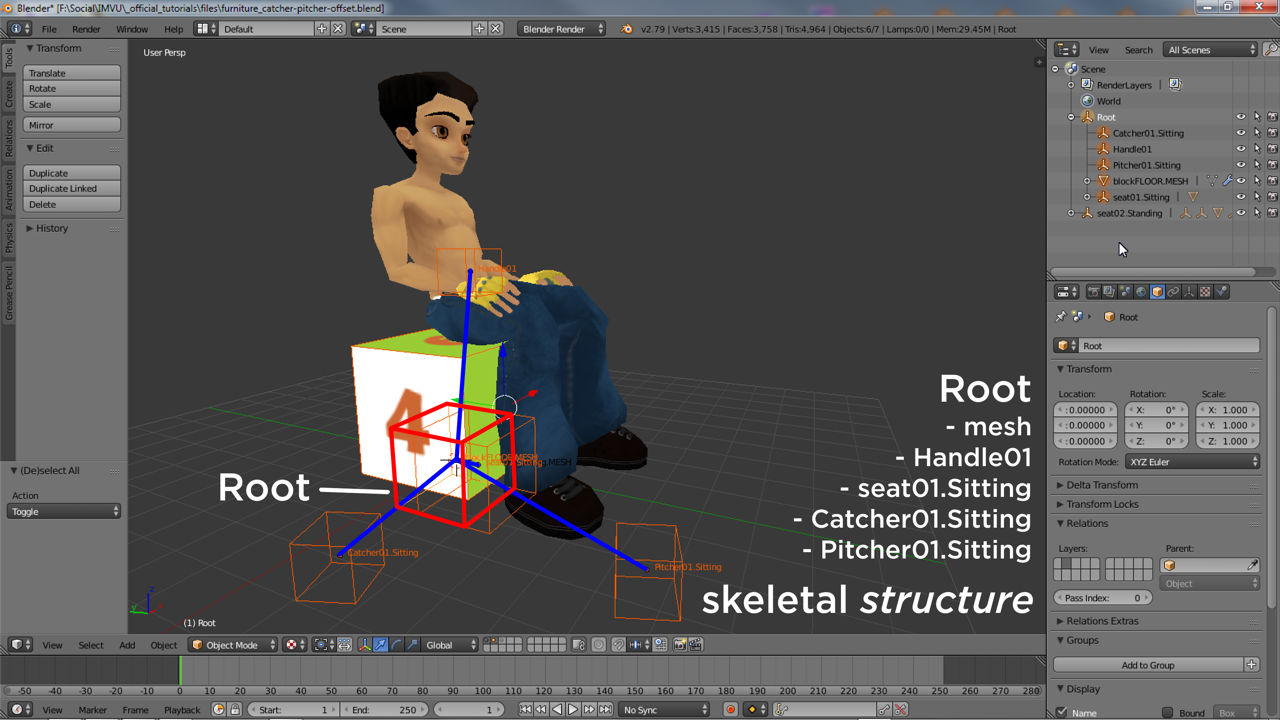Click the OpenGL render image camera icon
The height and width of the screenshot is (720, 1280).
click(679, 645)
